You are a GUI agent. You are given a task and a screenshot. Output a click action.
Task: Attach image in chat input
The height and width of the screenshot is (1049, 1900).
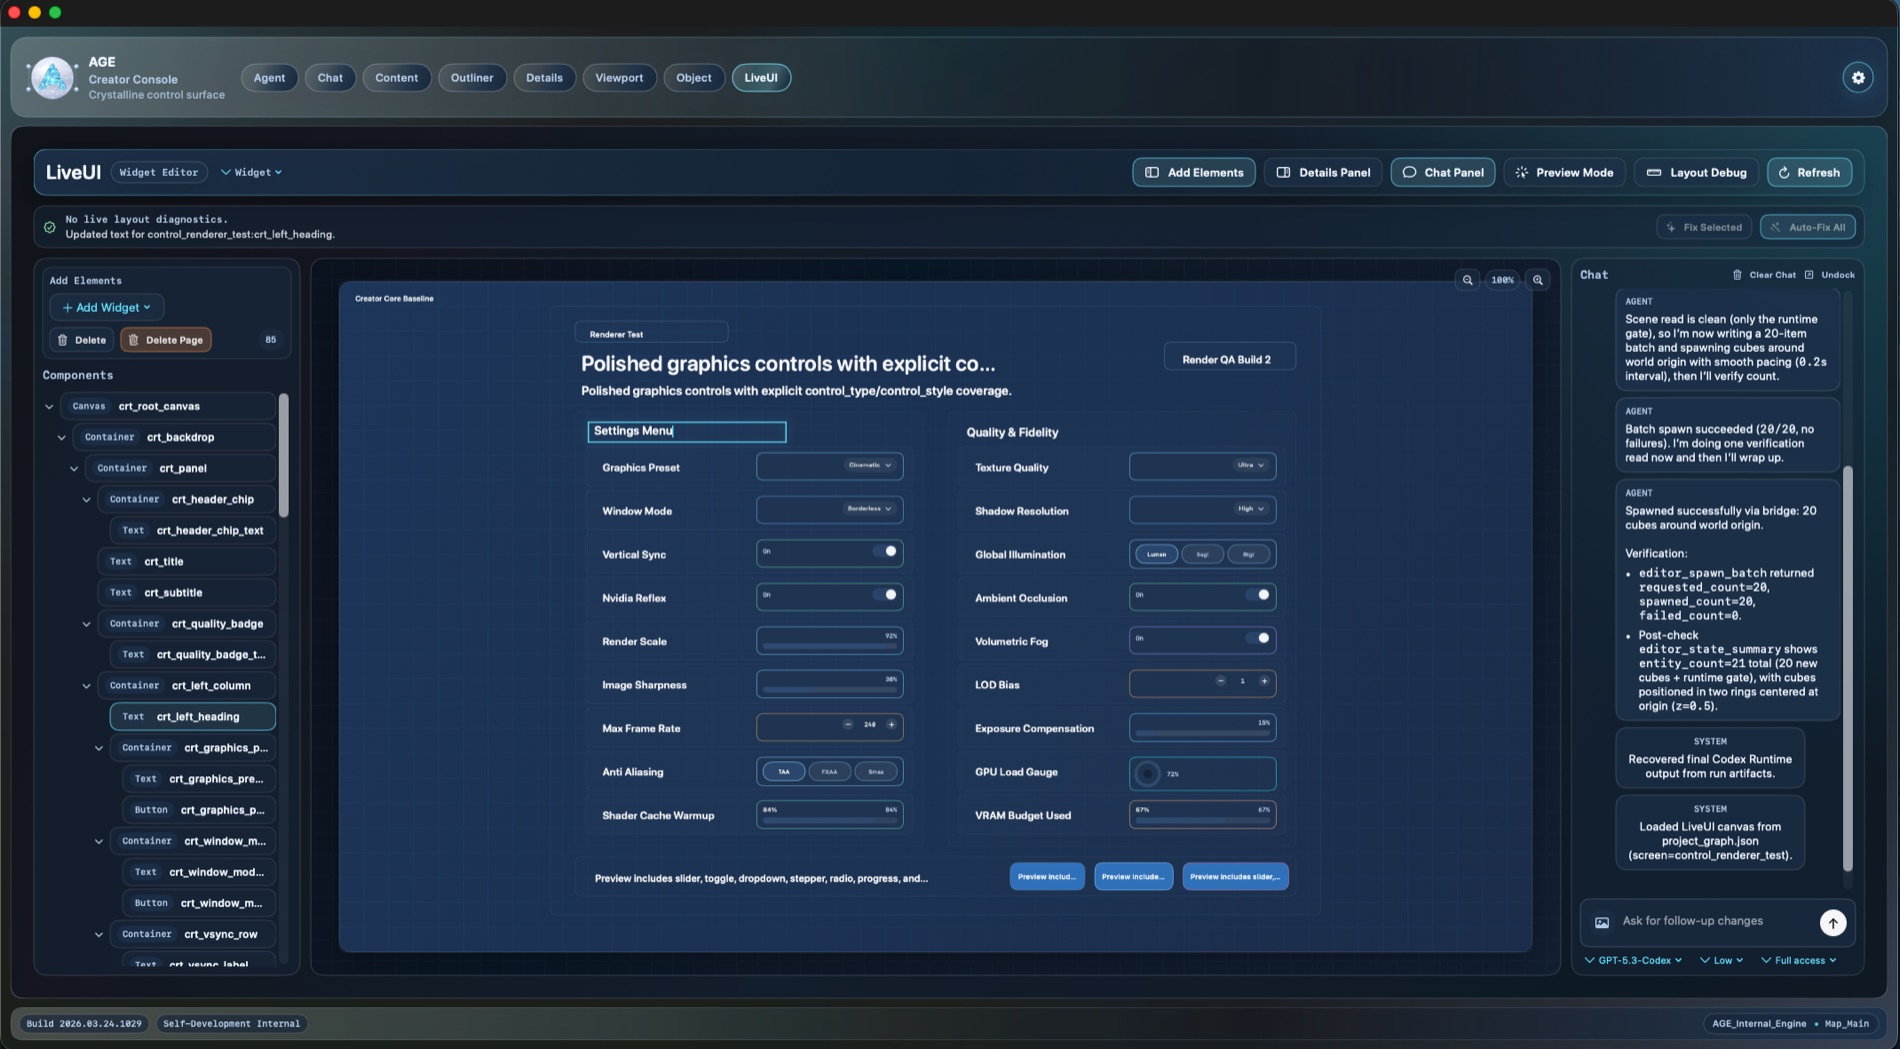(x=1602, y=922)
